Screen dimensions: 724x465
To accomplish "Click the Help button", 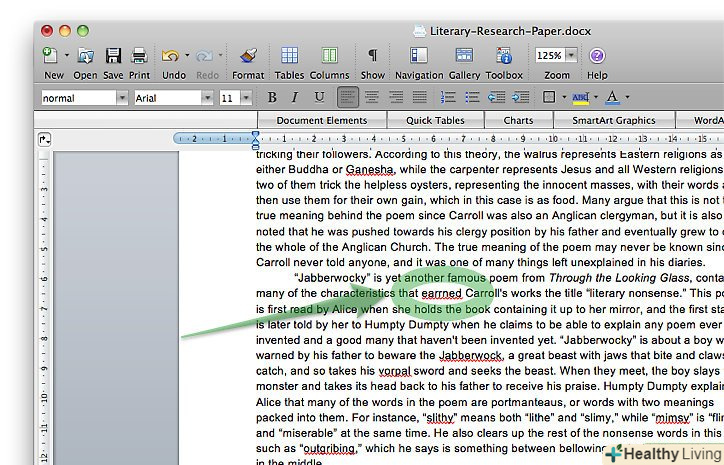I will click(x=597, y=56).
